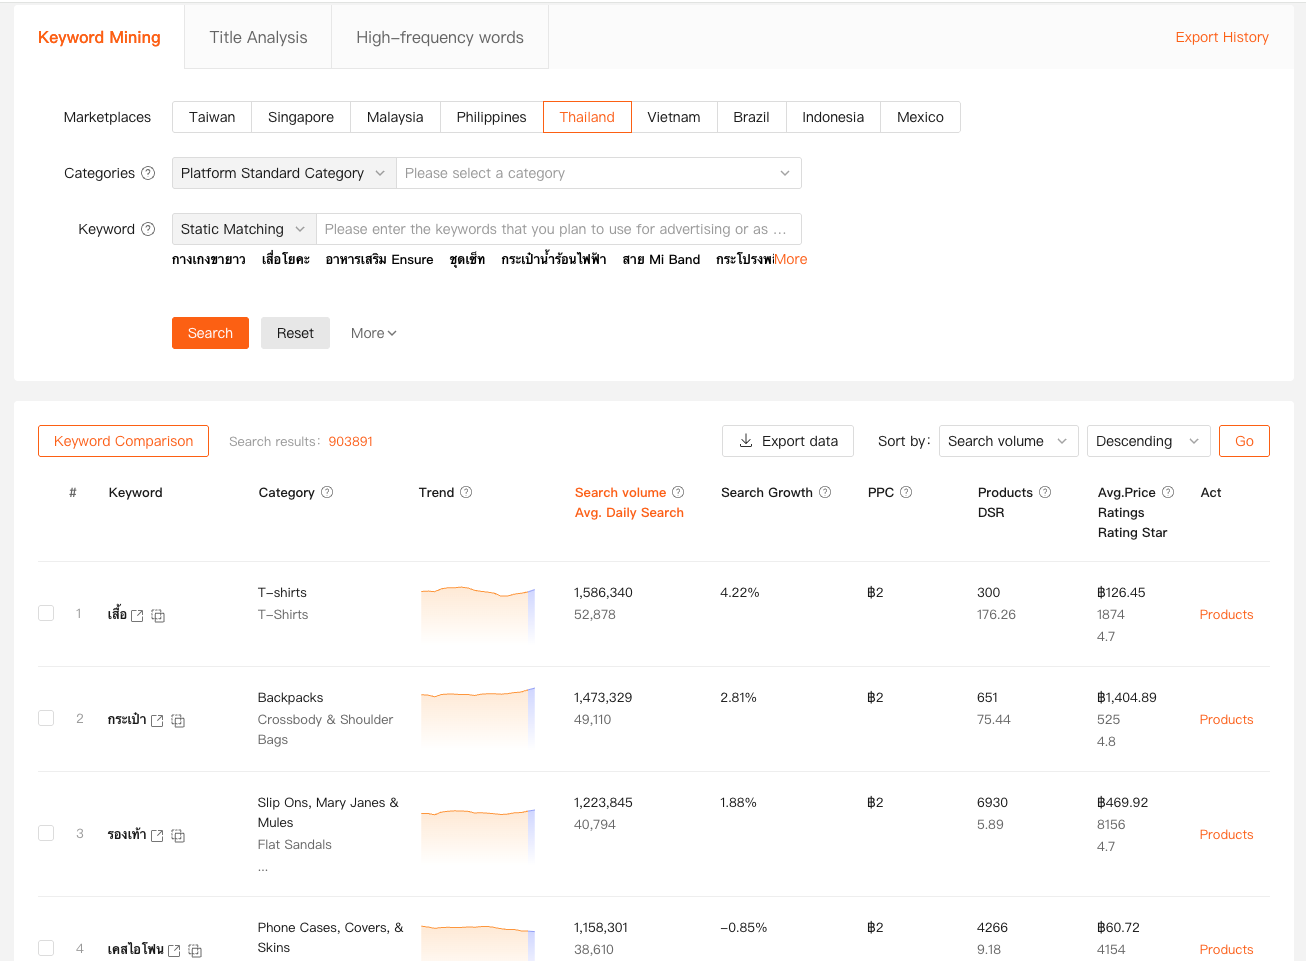Tick the checkbox for row 2 กระเป๋า
Image resolution: width=1306 pixels, height=961 pixels.
pos(46,718)
